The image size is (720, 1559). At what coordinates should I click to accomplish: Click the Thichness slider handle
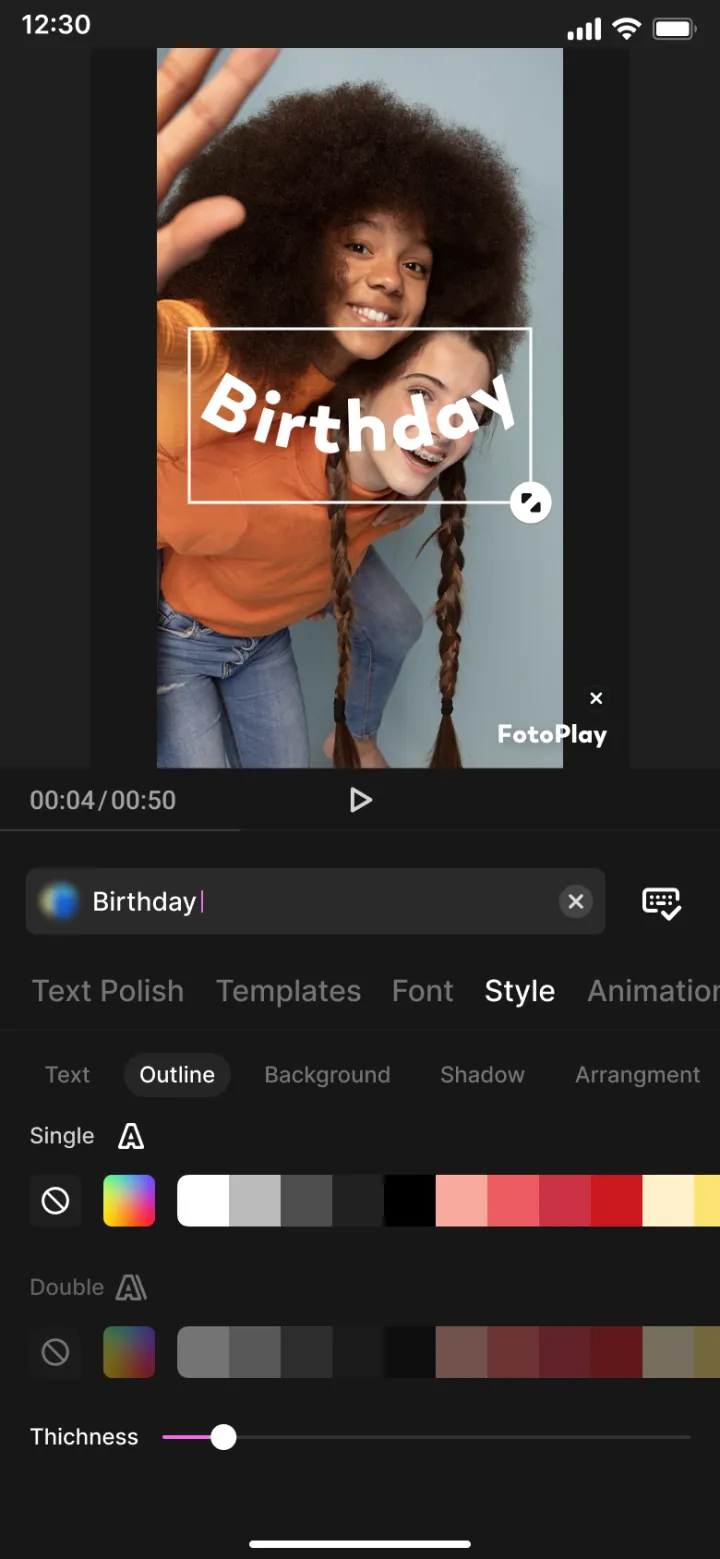[x=223, y=1437]
